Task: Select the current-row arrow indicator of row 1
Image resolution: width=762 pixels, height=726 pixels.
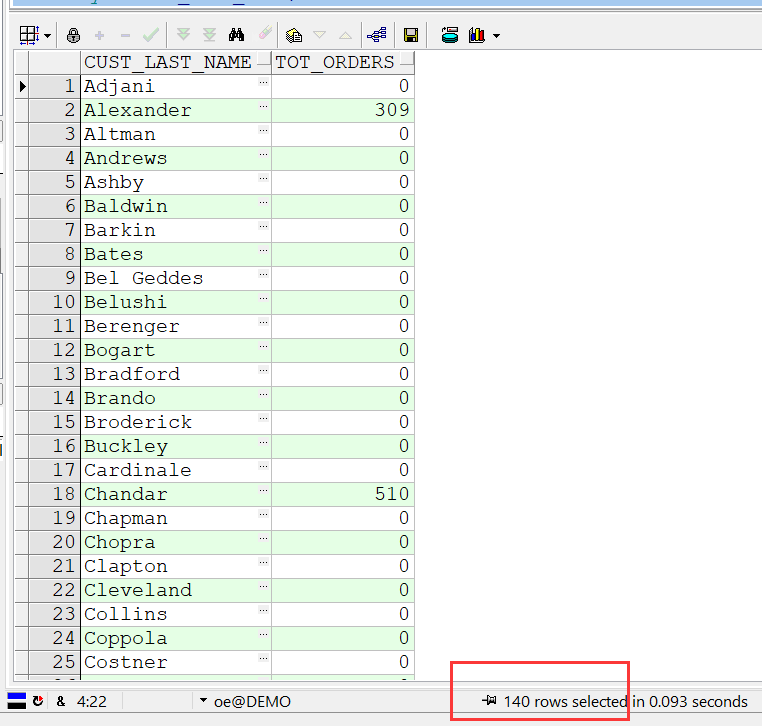Action: coord(22,86)
